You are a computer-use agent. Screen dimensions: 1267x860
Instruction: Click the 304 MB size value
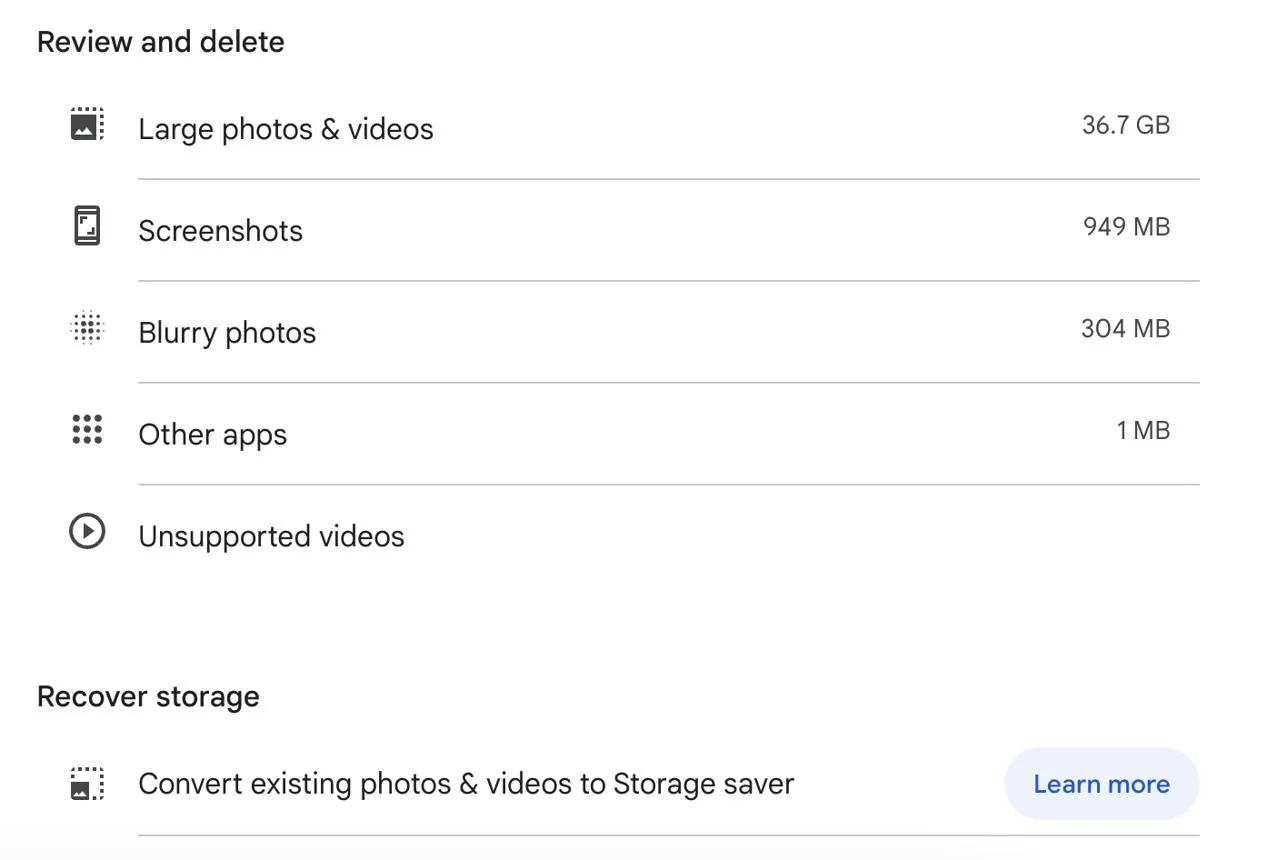pyautogui.click(x=1126, y=329)
